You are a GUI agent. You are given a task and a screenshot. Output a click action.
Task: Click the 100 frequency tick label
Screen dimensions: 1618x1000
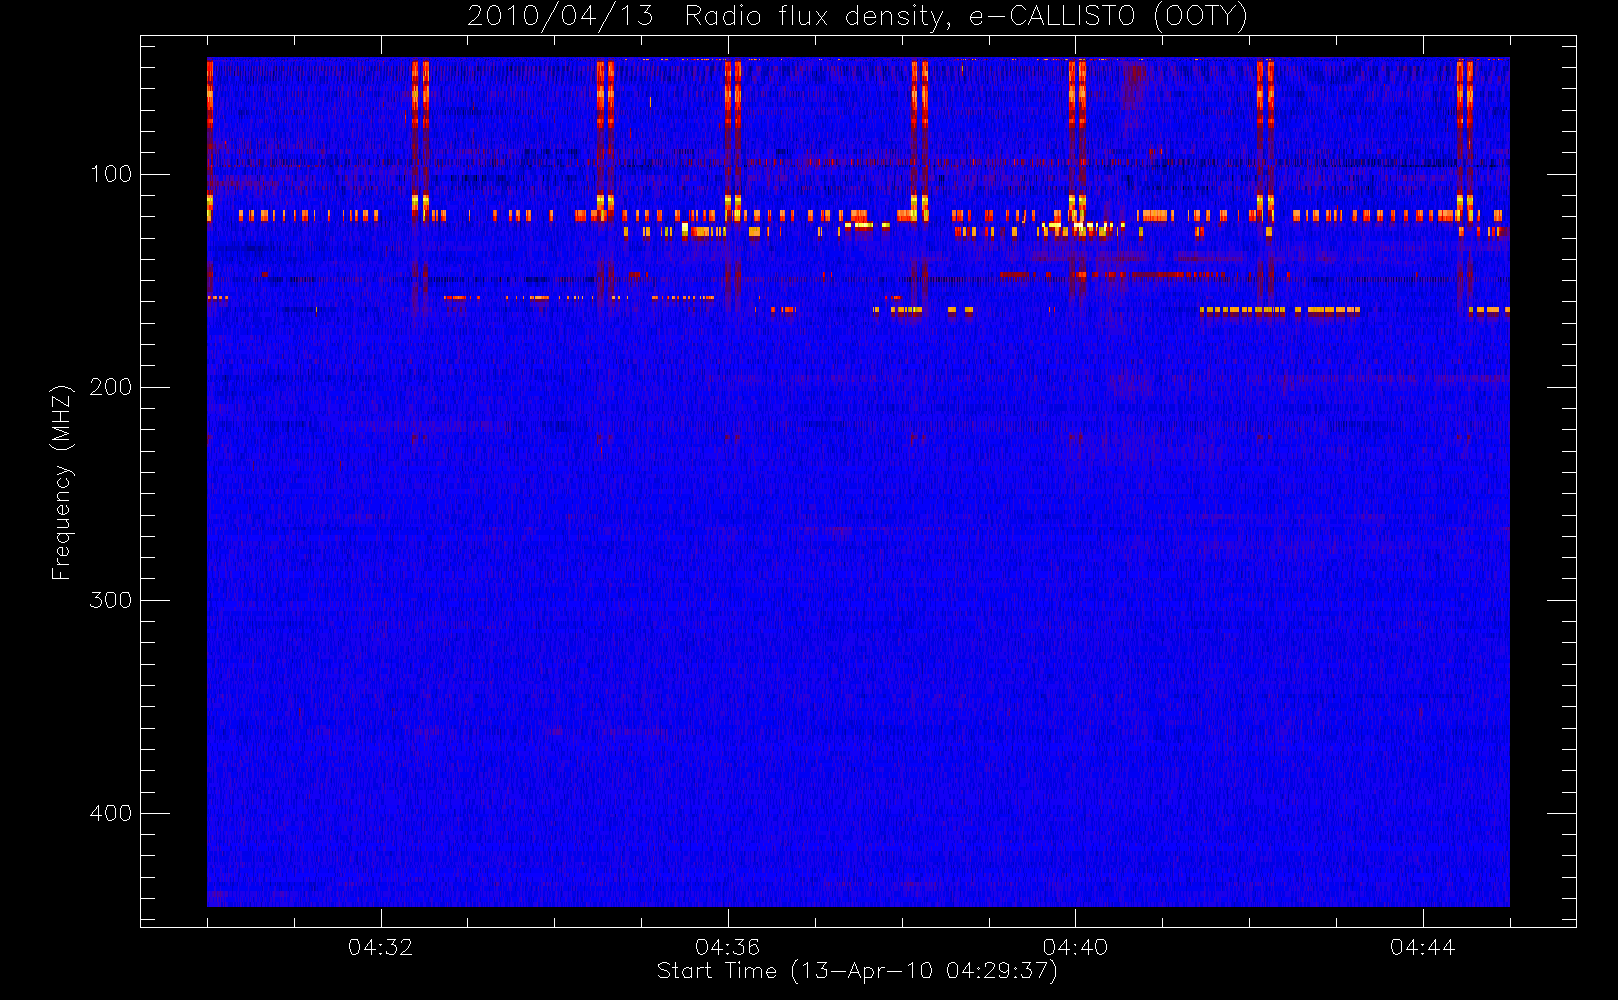coord(111,174)
